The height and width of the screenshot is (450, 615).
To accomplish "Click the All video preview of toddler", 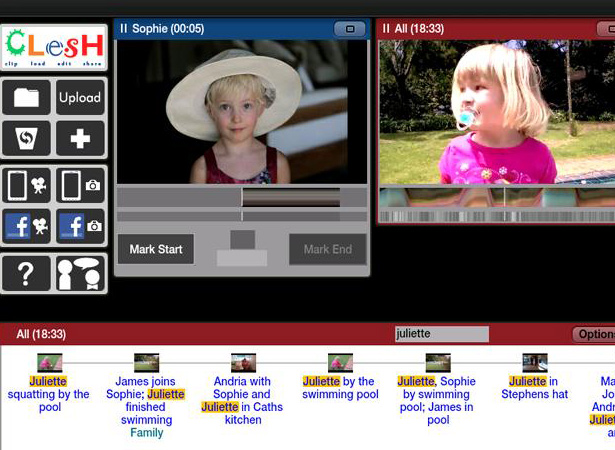I will pyautogui.click(x=497, y=112).
